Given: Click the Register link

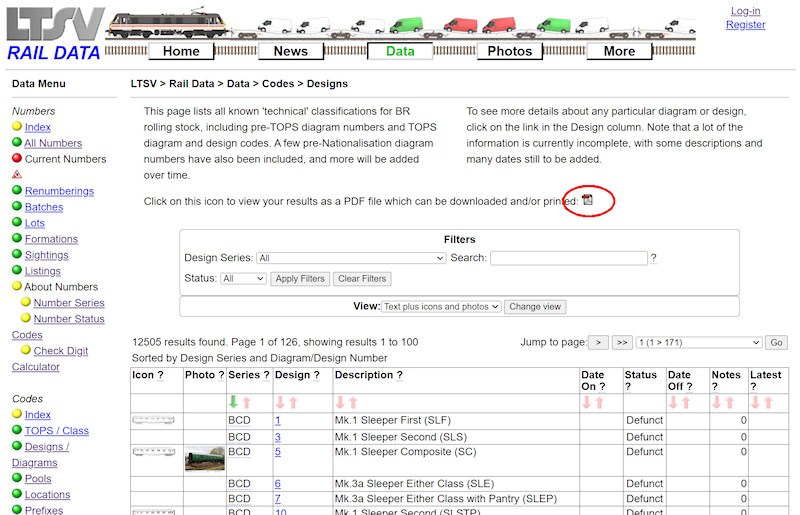Looking at the screenshot, I should click(745, 25).
